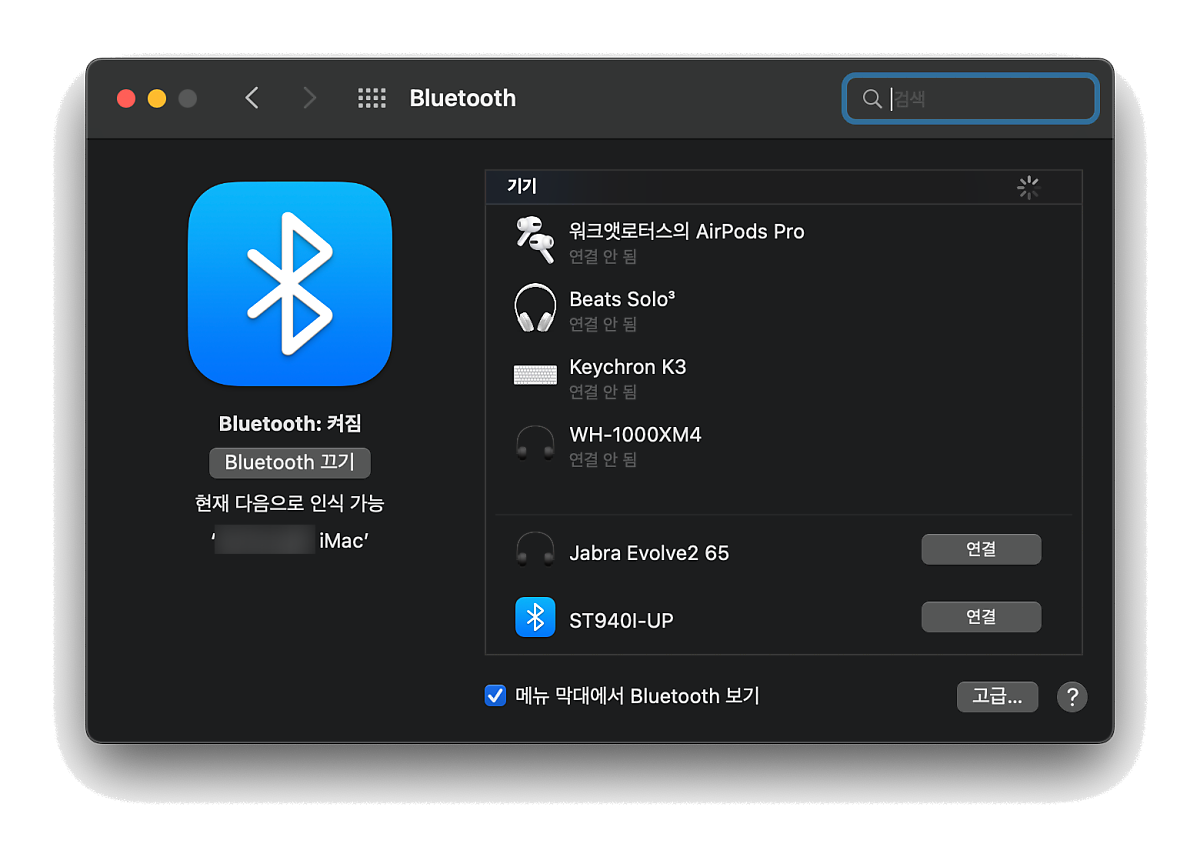
Task: Click the Beats Solo³ headphones icon
Action: (535, 307)
